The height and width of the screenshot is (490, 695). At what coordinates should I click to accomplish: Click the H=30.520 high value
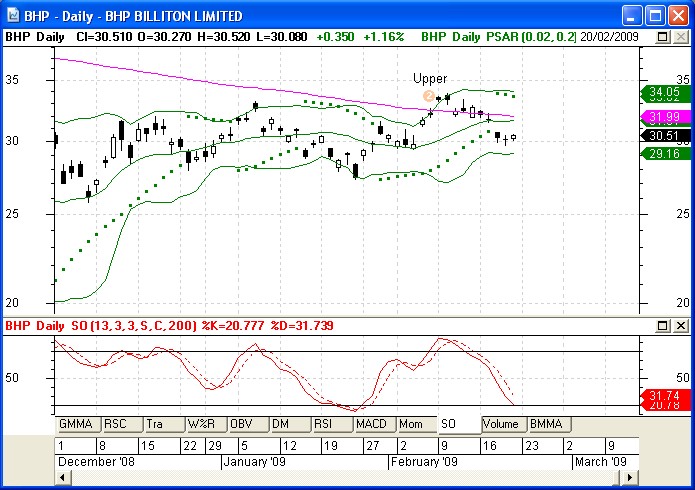point(224,37)
